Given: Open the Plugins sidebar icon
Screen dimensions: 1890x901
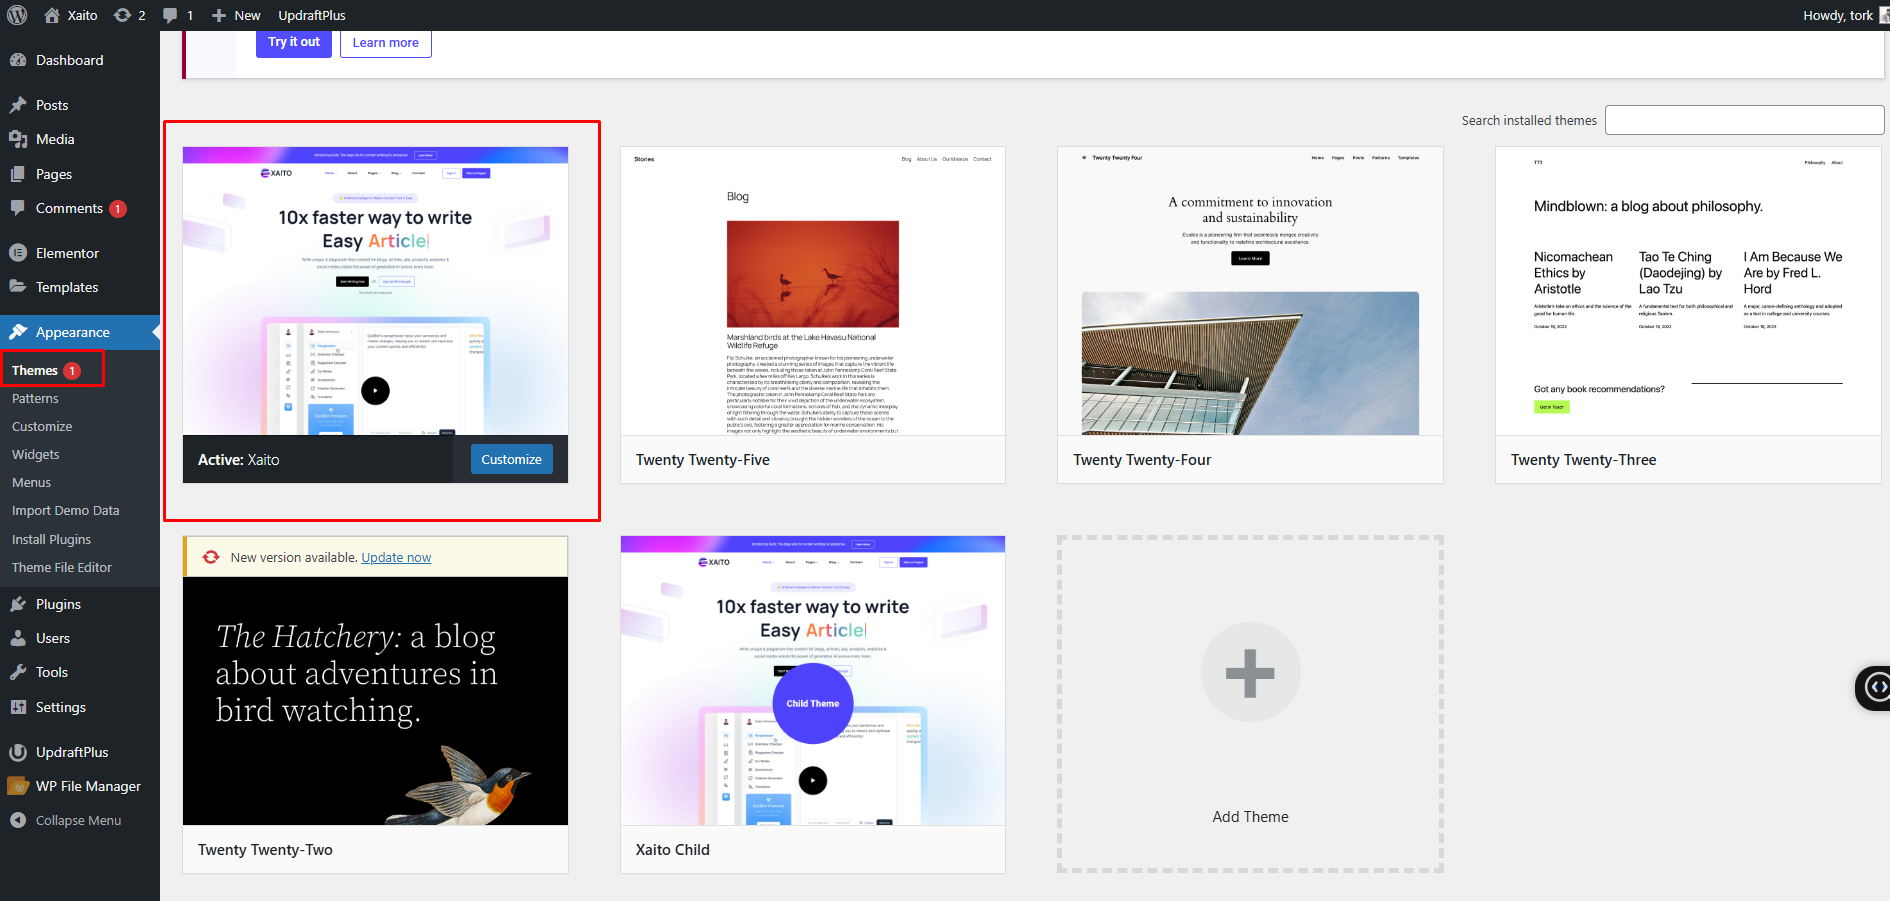Looking at the screenshot, I should [18, 604].
